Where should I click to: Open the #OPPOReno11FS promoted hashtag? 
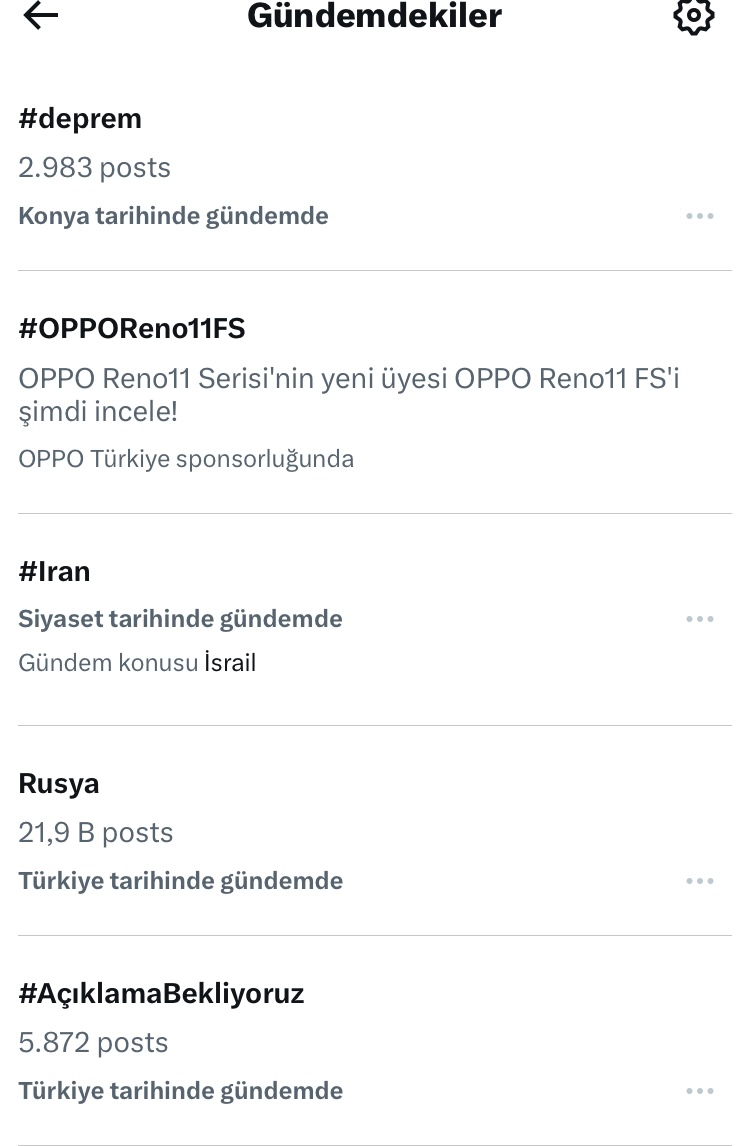[131, 328]
